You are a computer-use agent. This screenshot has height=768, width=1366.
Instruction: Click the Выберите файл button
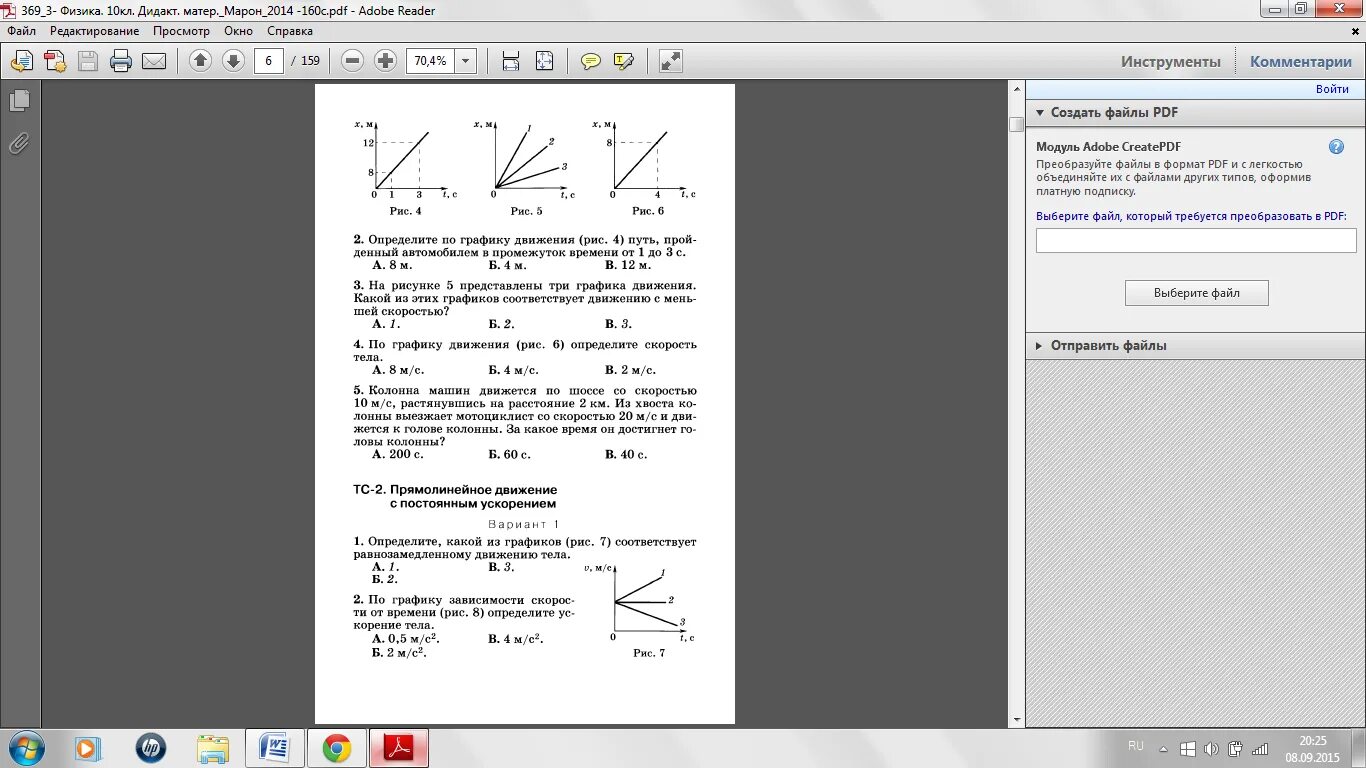point(1197,293)
